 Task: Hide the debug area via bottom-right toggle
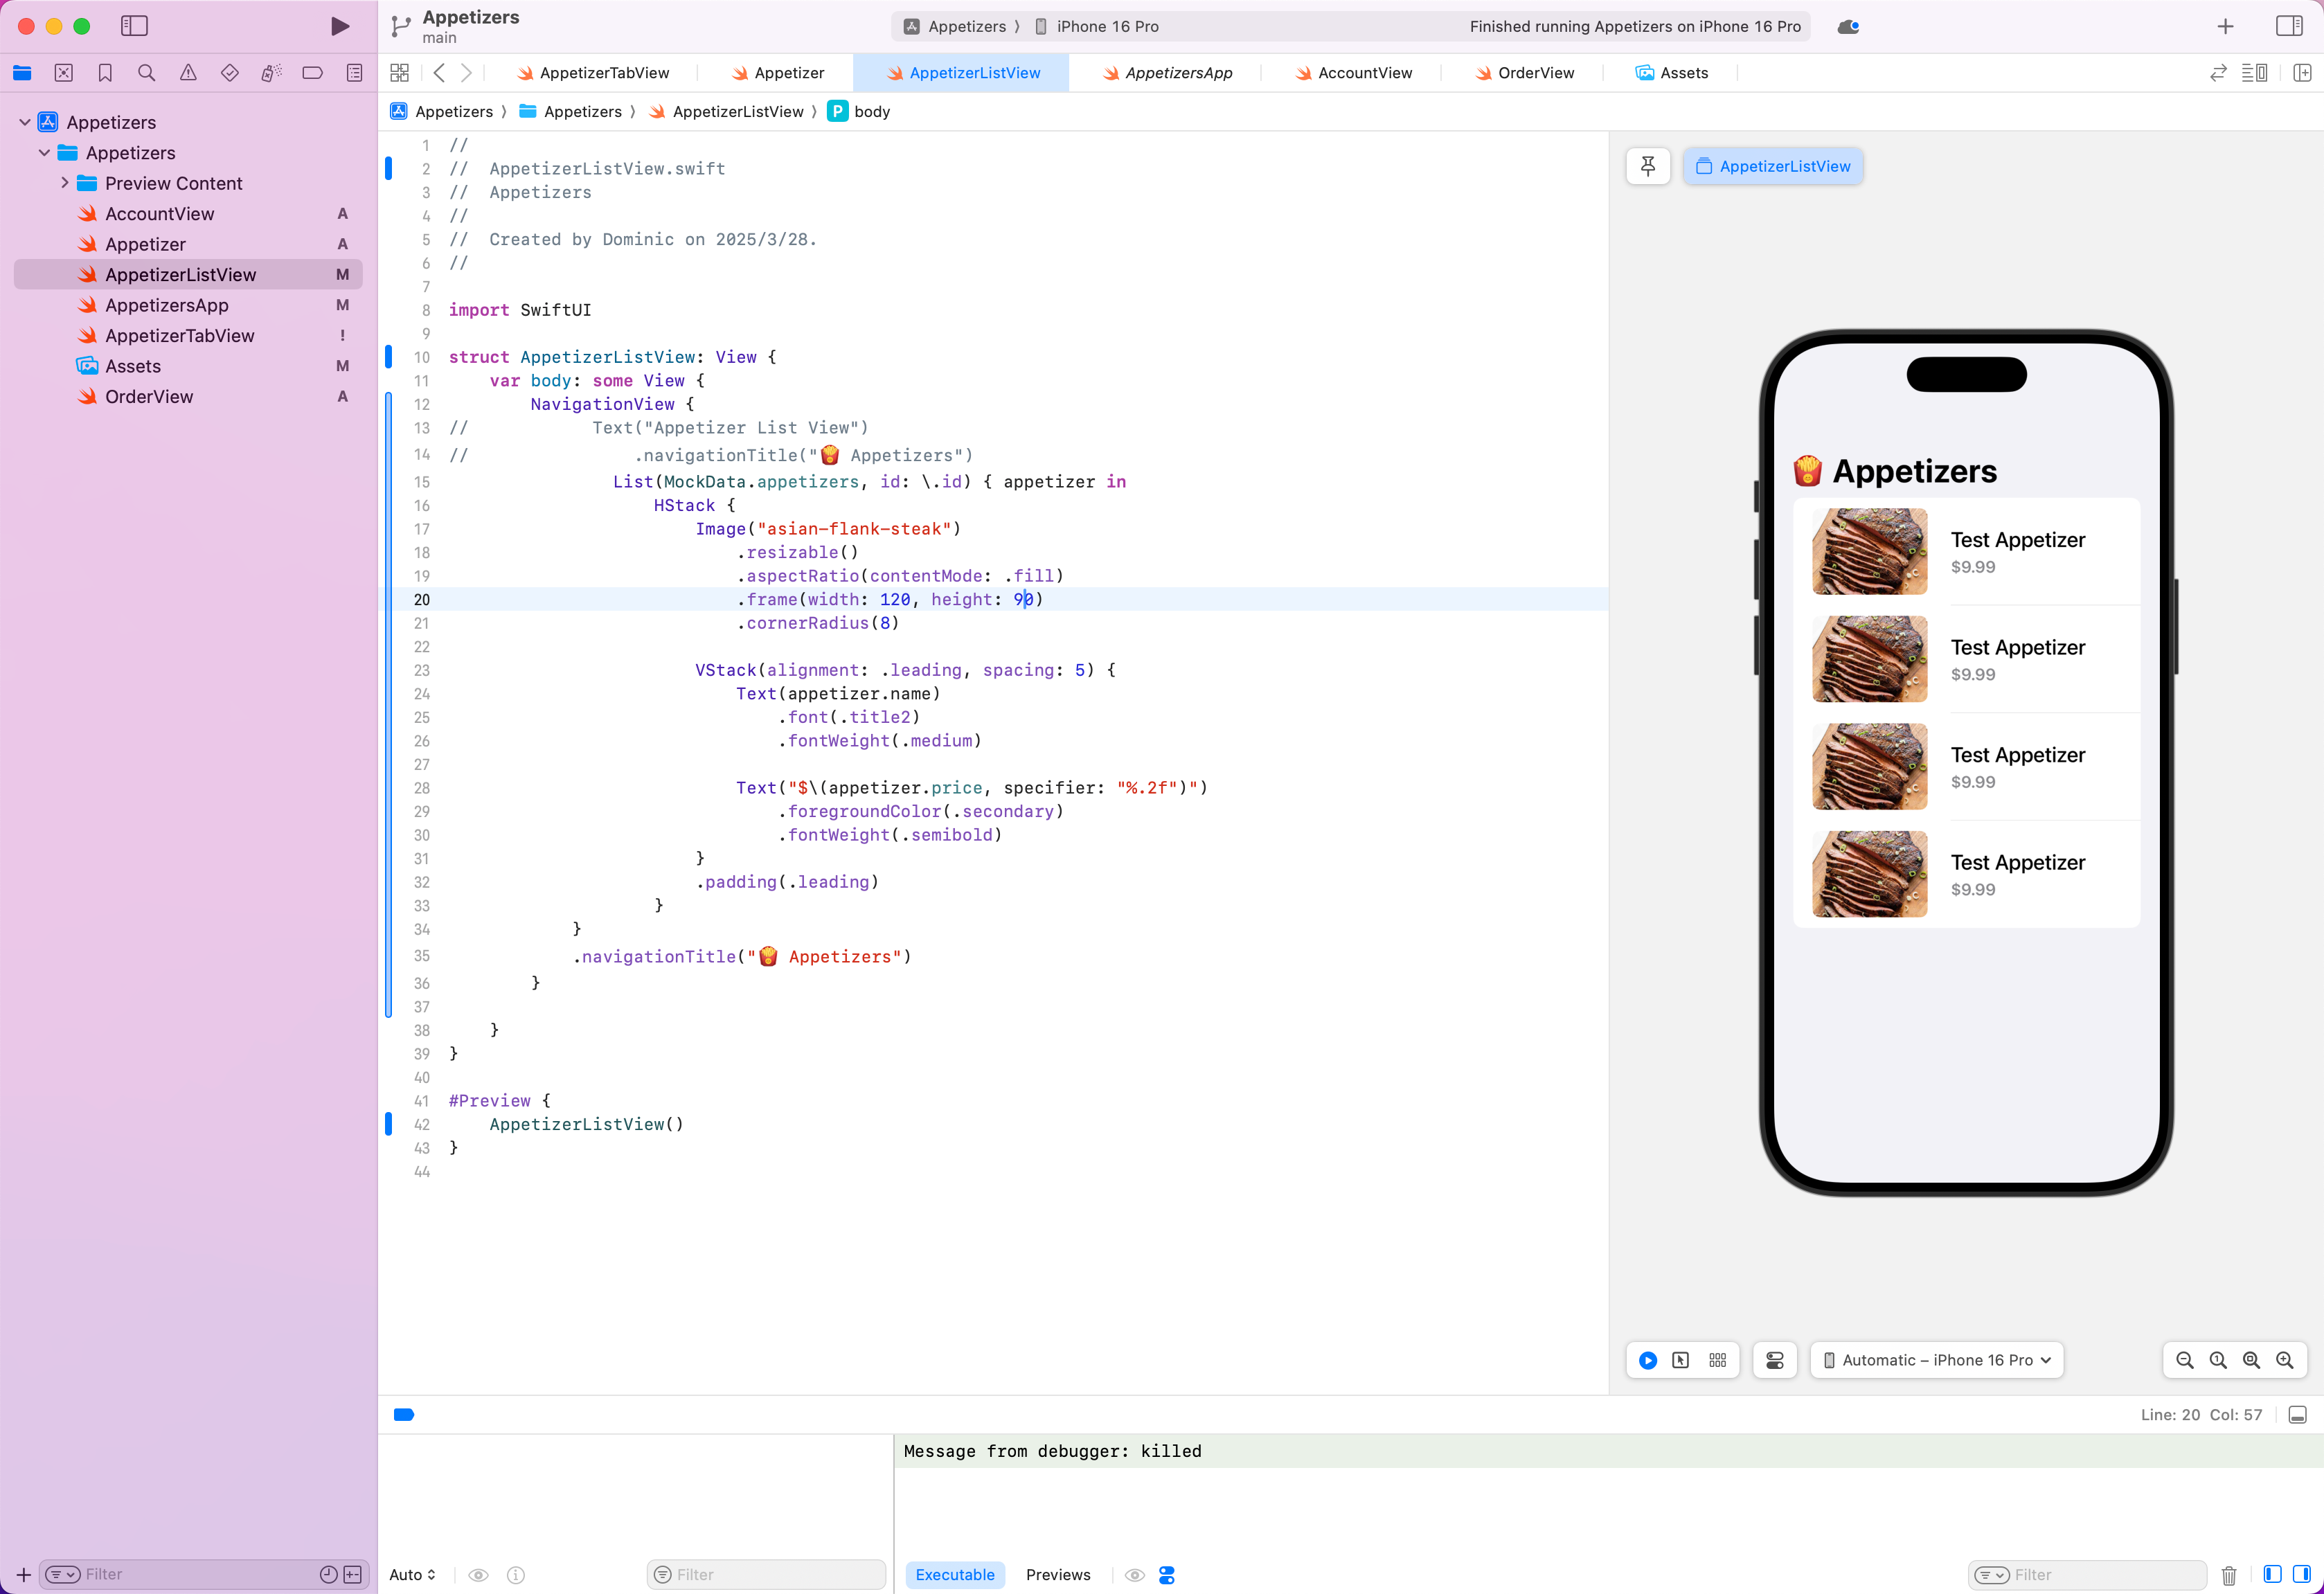click(2298, 1414)
